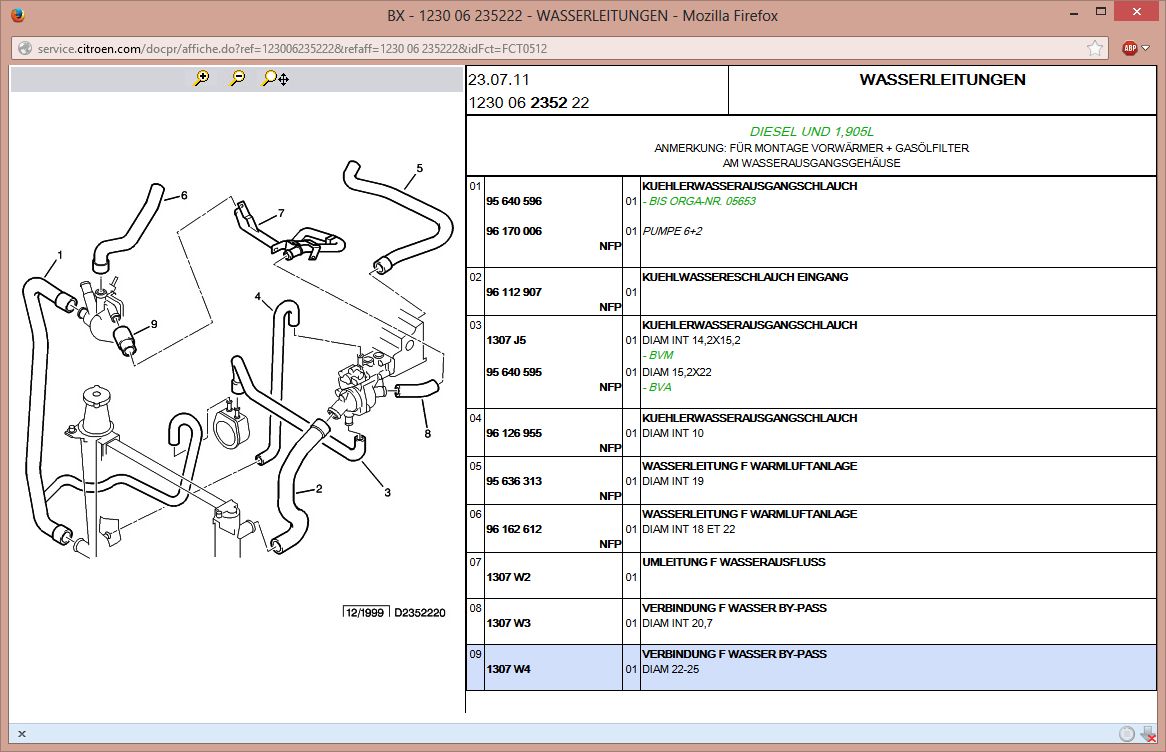Click the WASSERLEITUNGEN title
The height and width of the screenshot is (752, 1166).
pyautogui.click(x=942, y=80)
